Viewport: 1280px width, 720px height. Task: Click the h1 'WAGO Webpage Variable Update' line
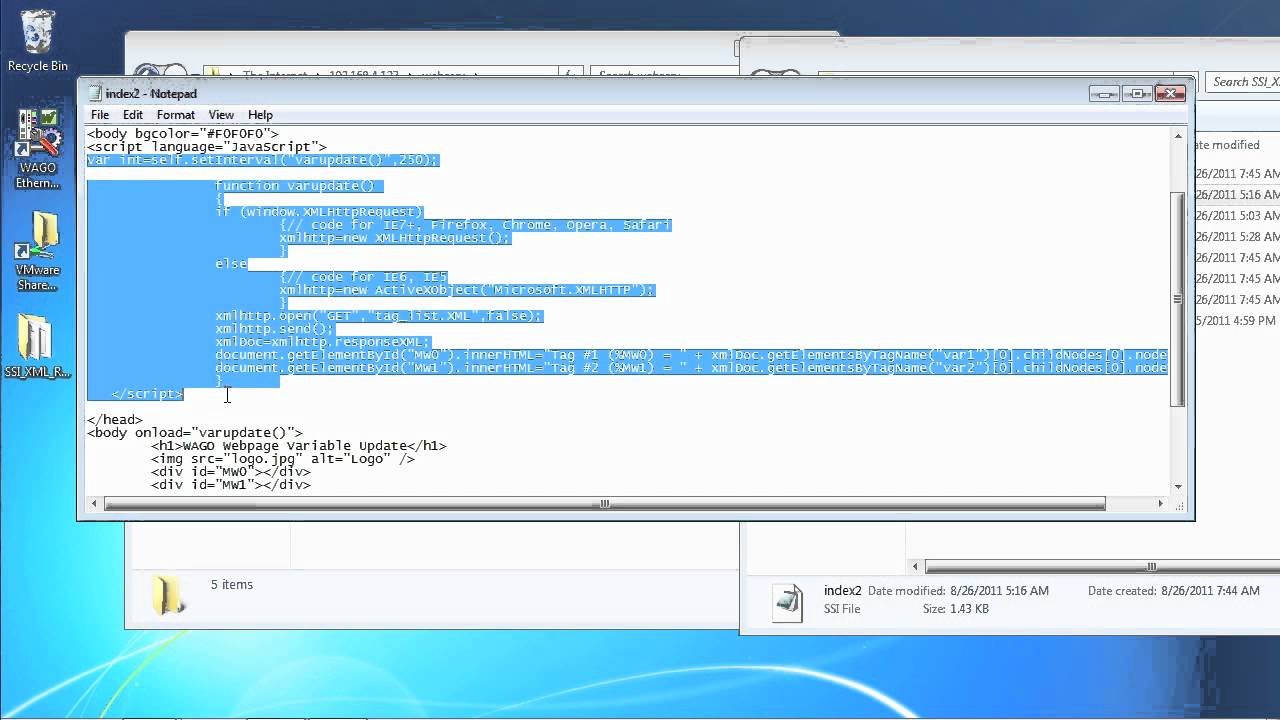299,446
